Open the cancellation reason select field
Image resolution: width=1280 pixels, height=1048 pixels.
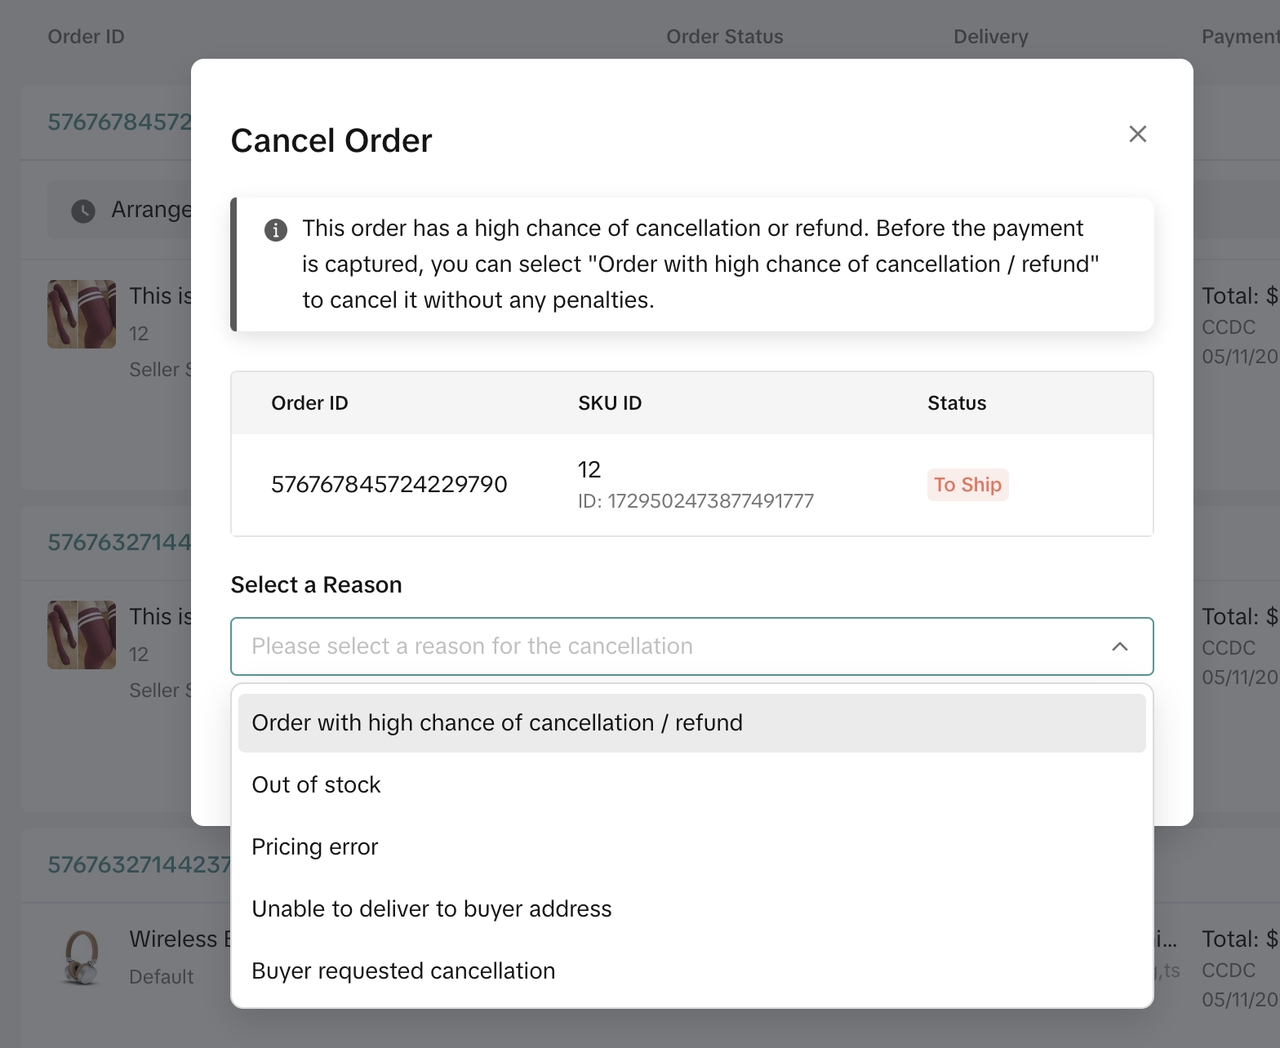670,647
